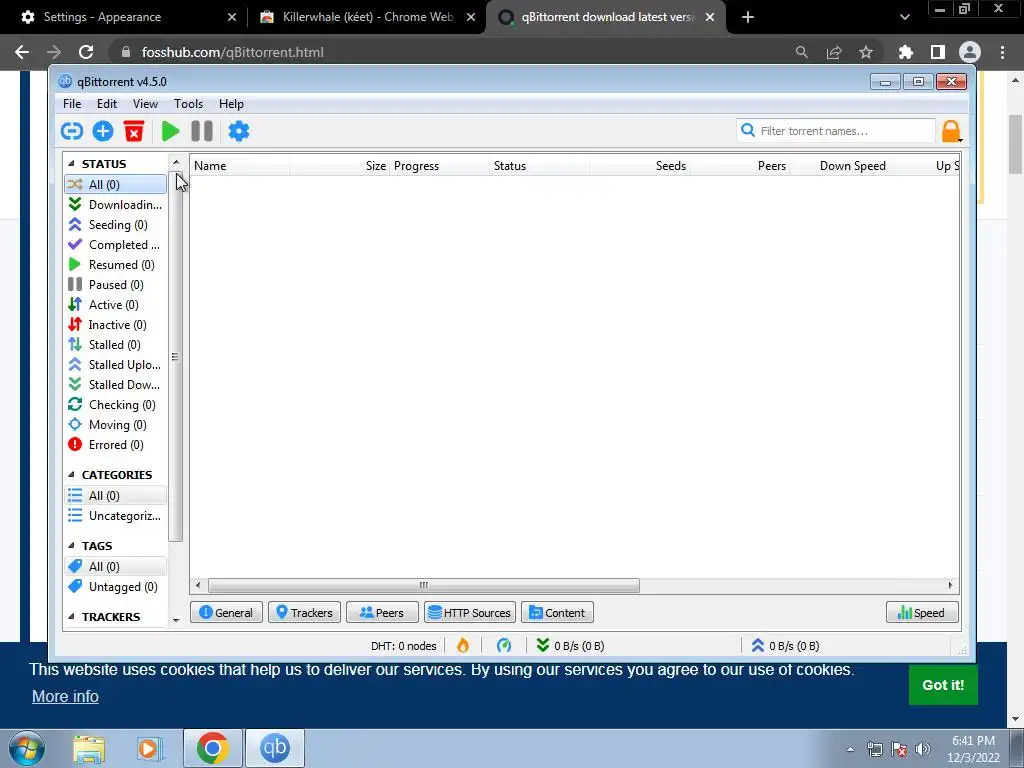Switch to the Trackers tab
Image resolution: width=1024 pixels, height=768 pixels.
point(304,613)
